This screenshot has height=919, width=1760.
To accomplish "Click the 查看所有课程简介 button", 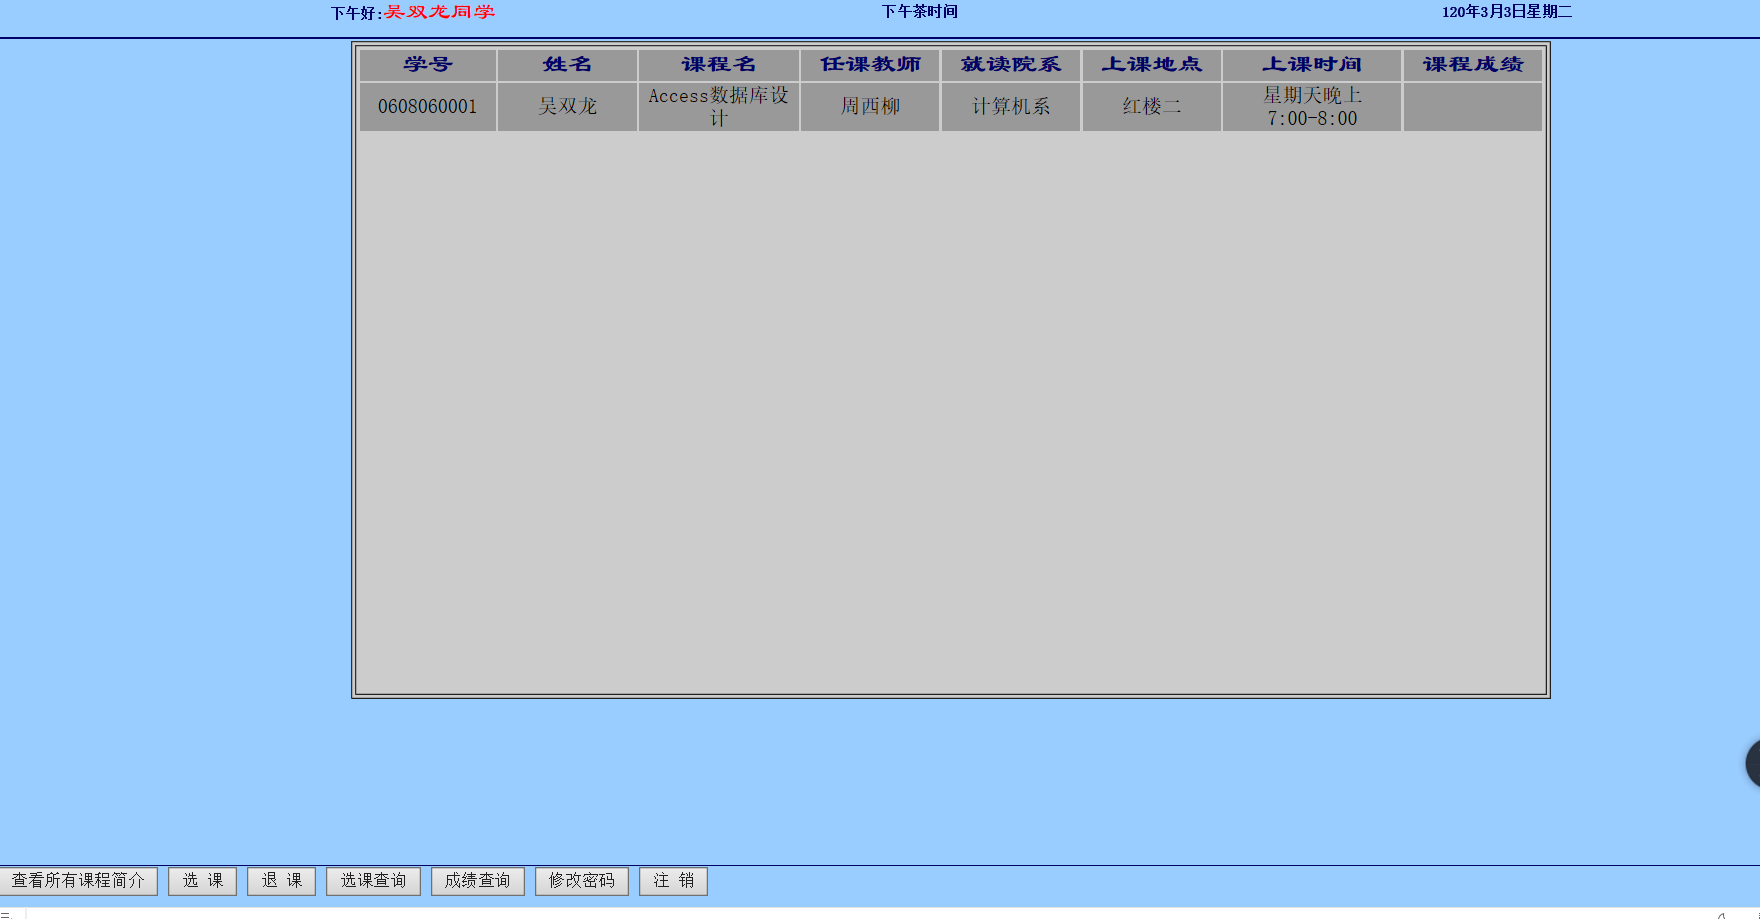I will (79, 881).
